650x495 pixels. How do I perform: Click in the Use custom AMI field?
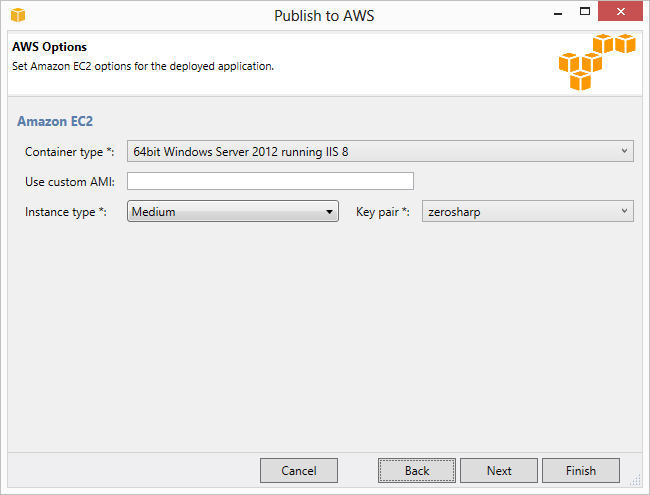[270, 181]
